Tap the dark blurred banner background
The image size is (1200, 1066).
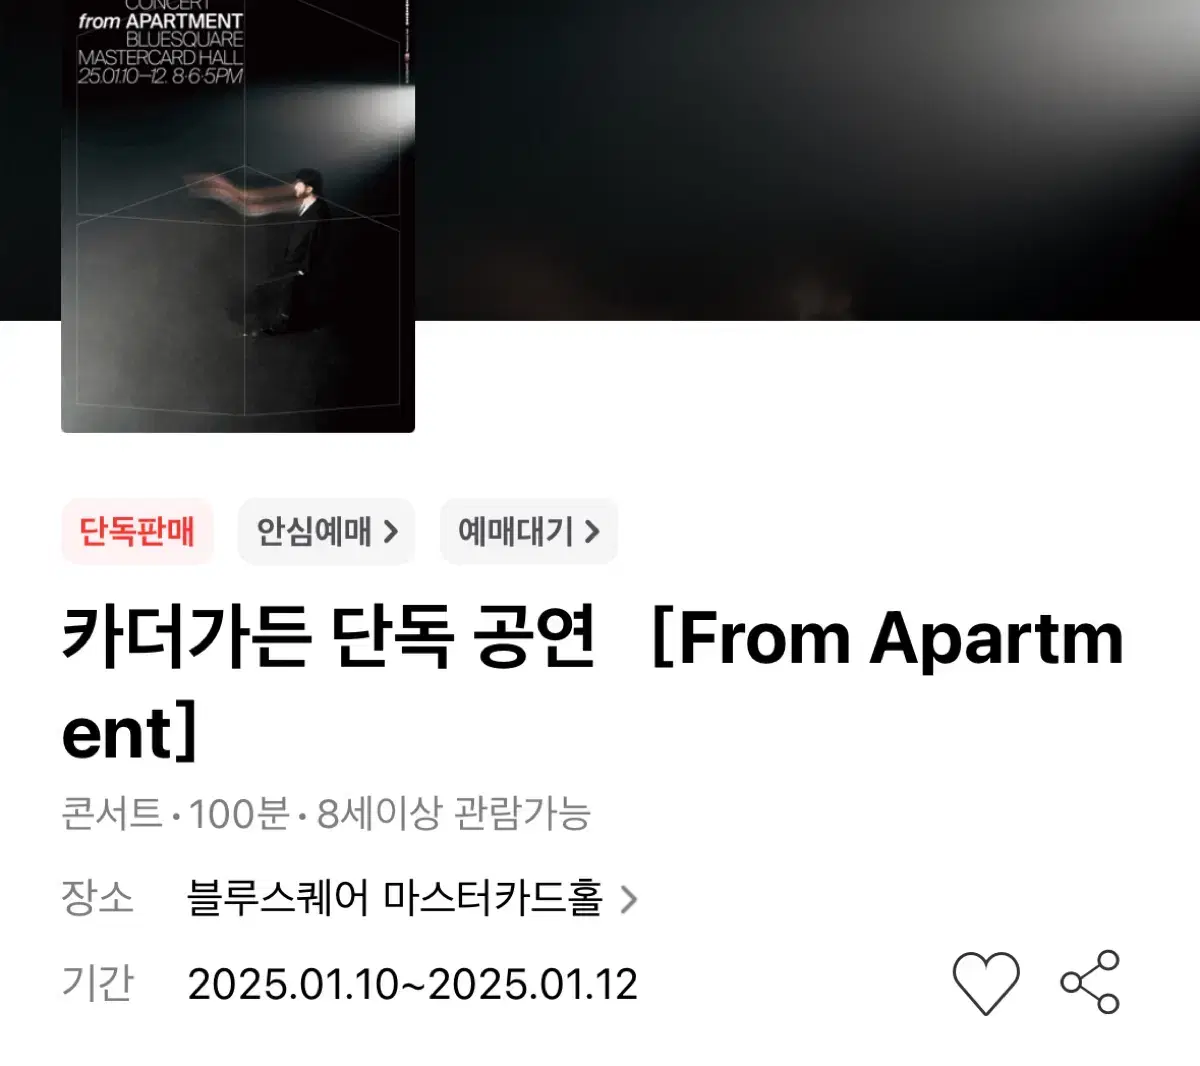point(800,160)
